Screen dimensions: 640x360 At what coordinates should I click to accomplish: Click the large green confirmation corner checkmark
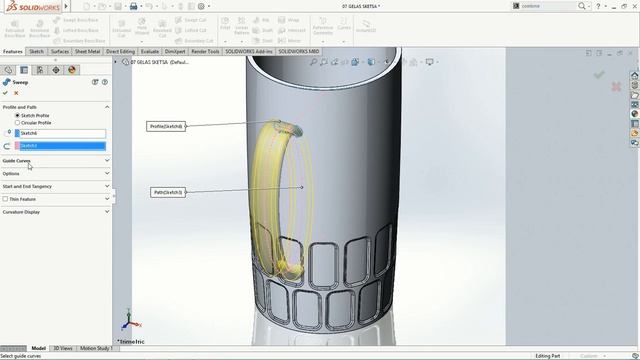[x=599, y=74]
